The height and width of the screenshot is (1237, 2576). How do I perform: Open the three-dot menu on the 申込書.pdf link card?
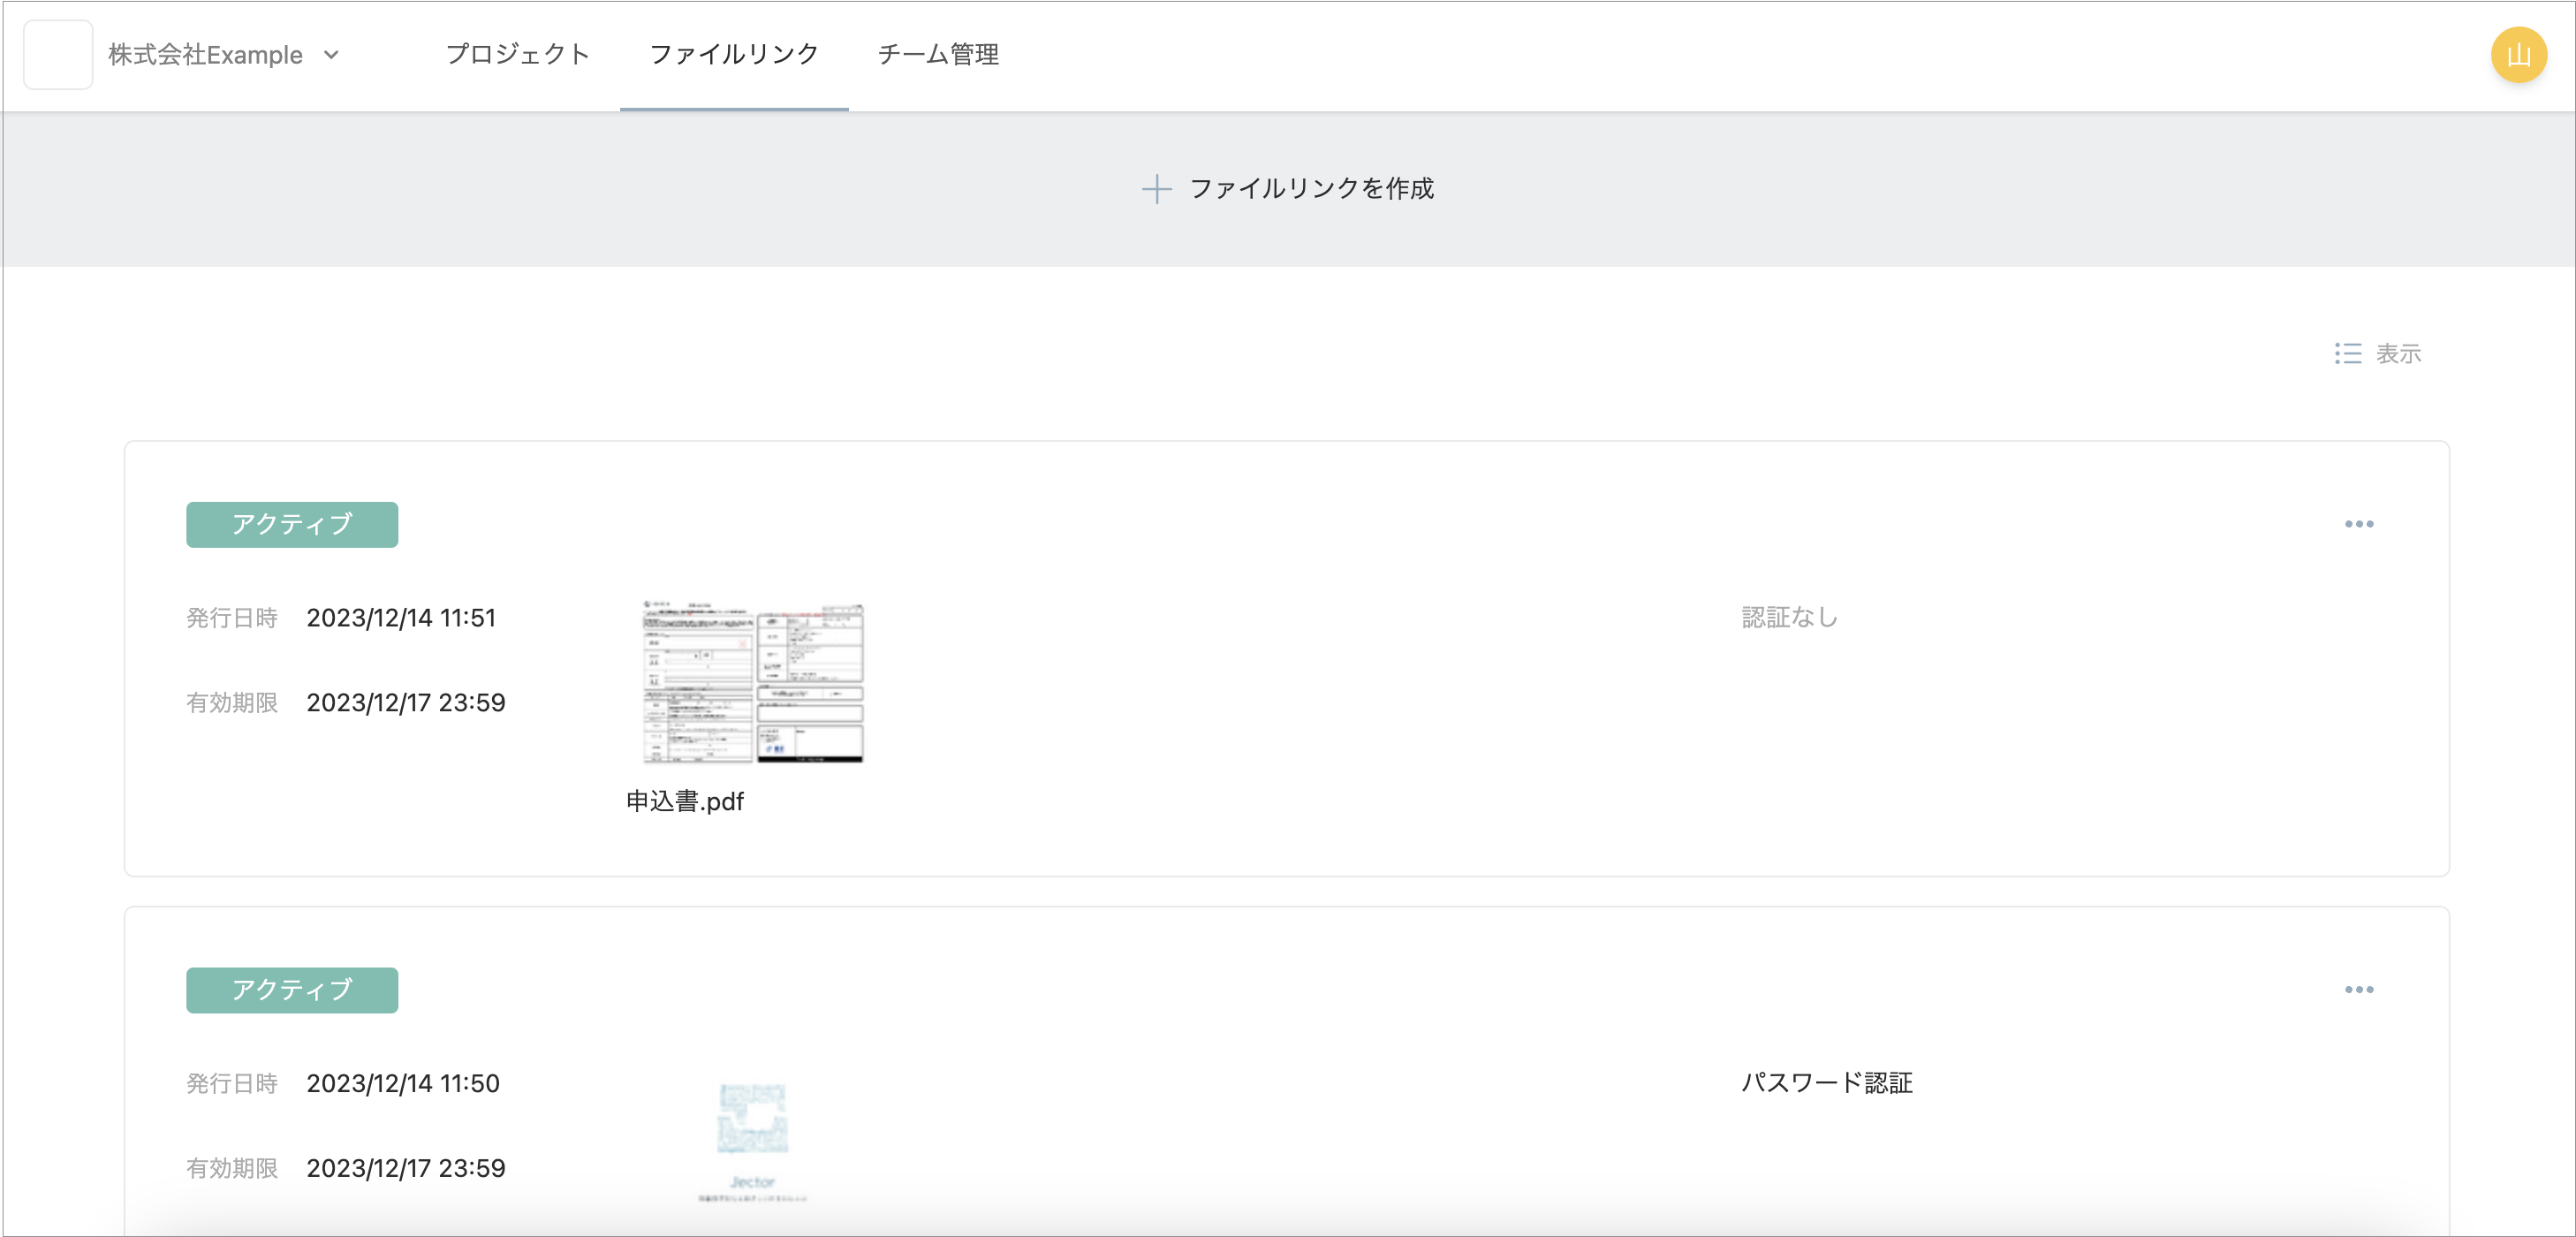2359,524
